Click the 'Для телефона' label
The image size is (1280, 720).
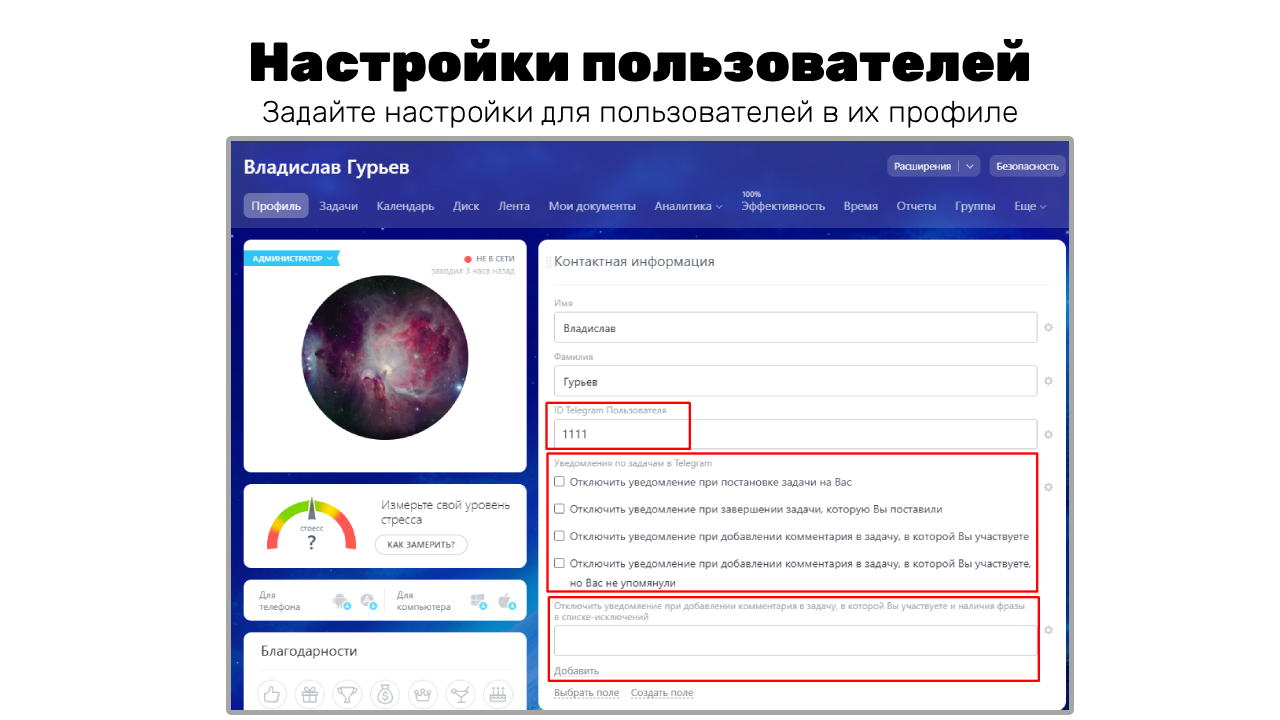pyautogui.click(x=279, y=601)
